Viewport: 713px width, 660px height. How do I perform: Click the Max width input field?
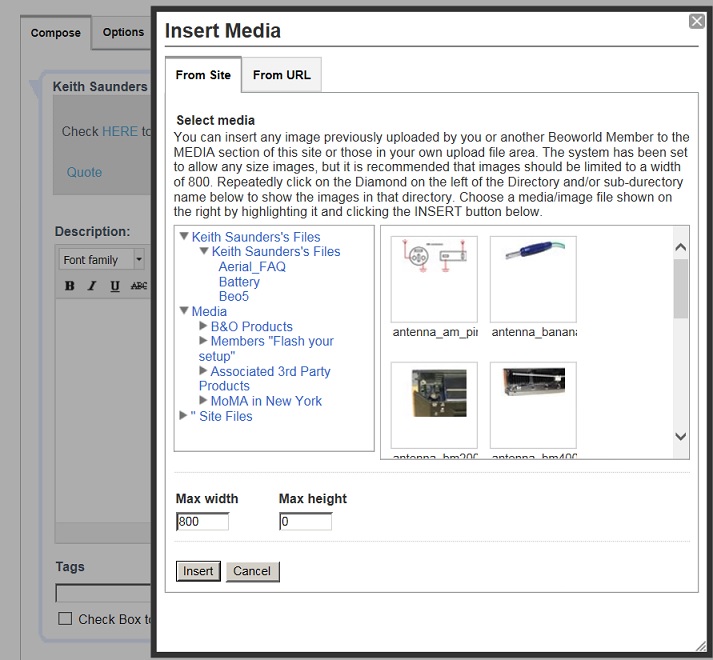tap(203, 522)
